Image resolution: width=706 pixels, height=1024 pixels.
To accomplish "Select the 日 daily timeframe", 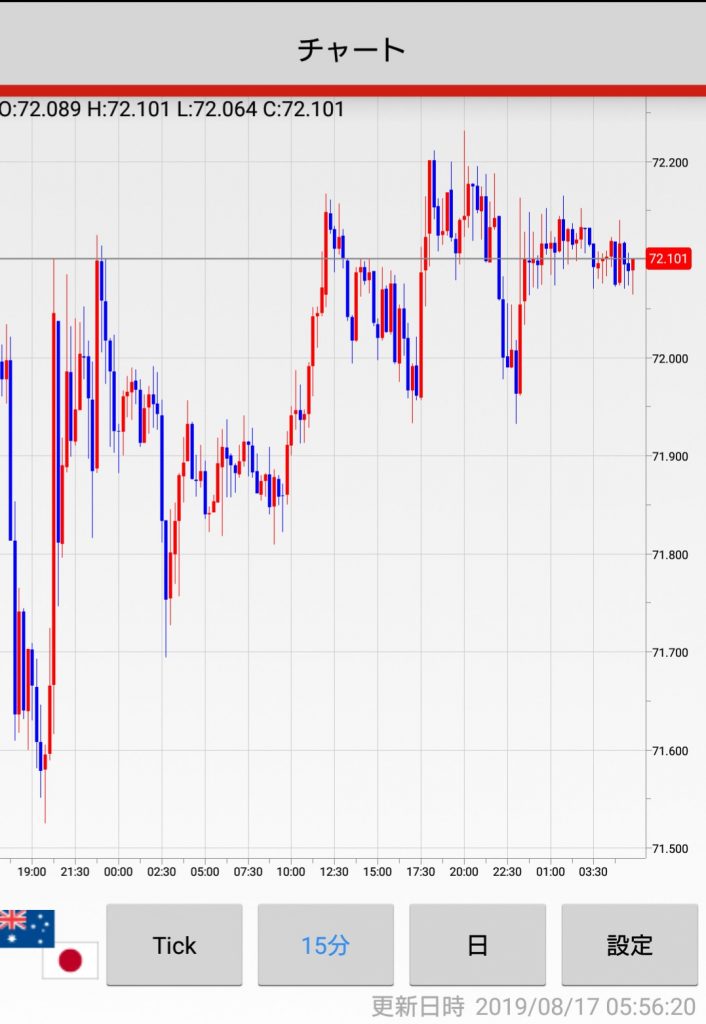I will tap(477, 945).
